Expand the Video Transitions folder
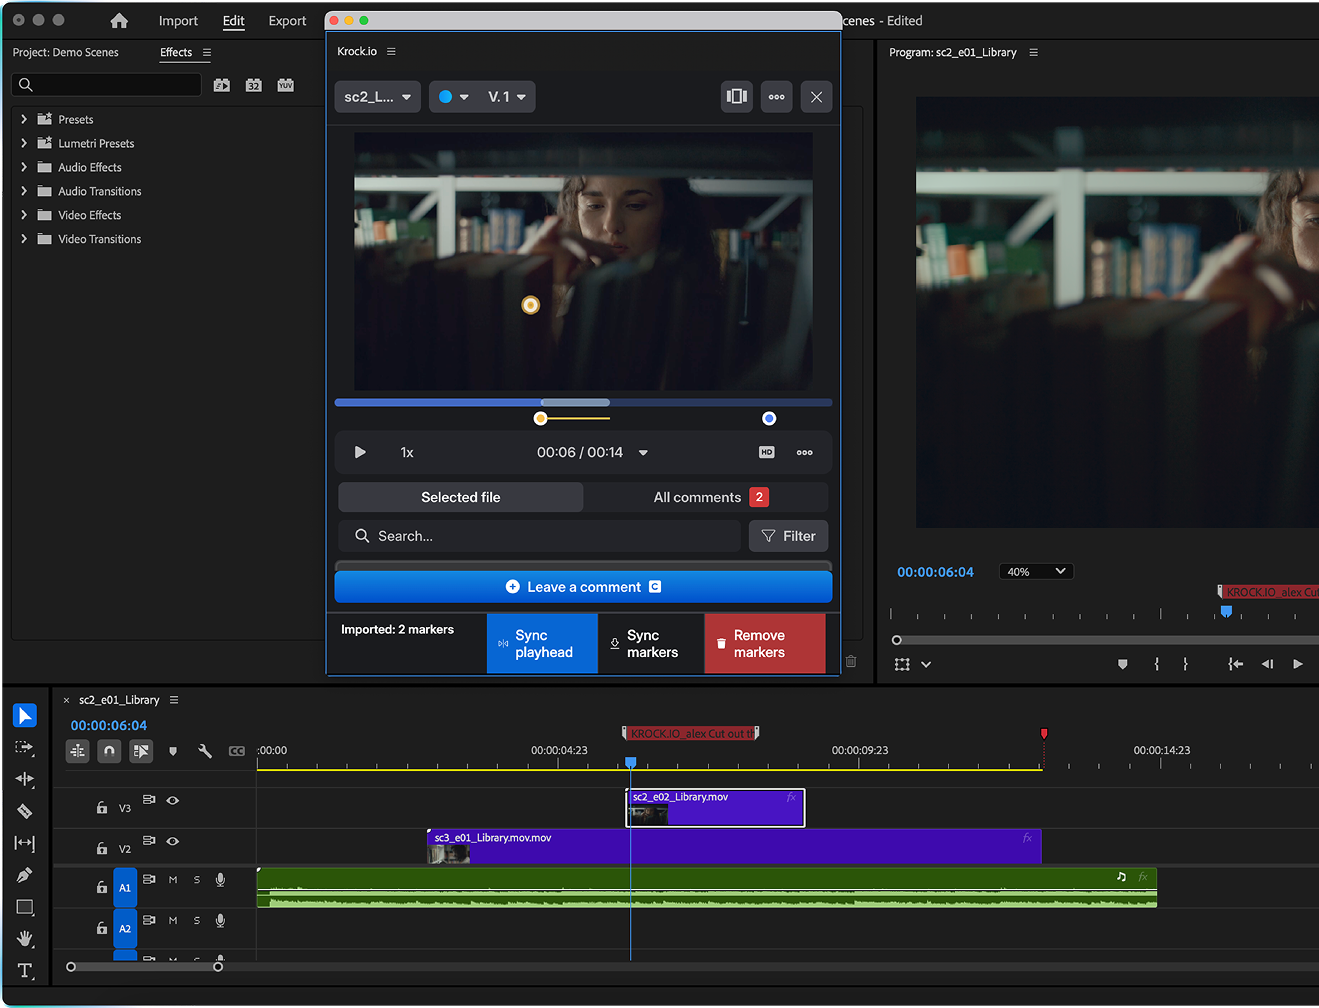 pyautogui.click(x=23, y=238)
